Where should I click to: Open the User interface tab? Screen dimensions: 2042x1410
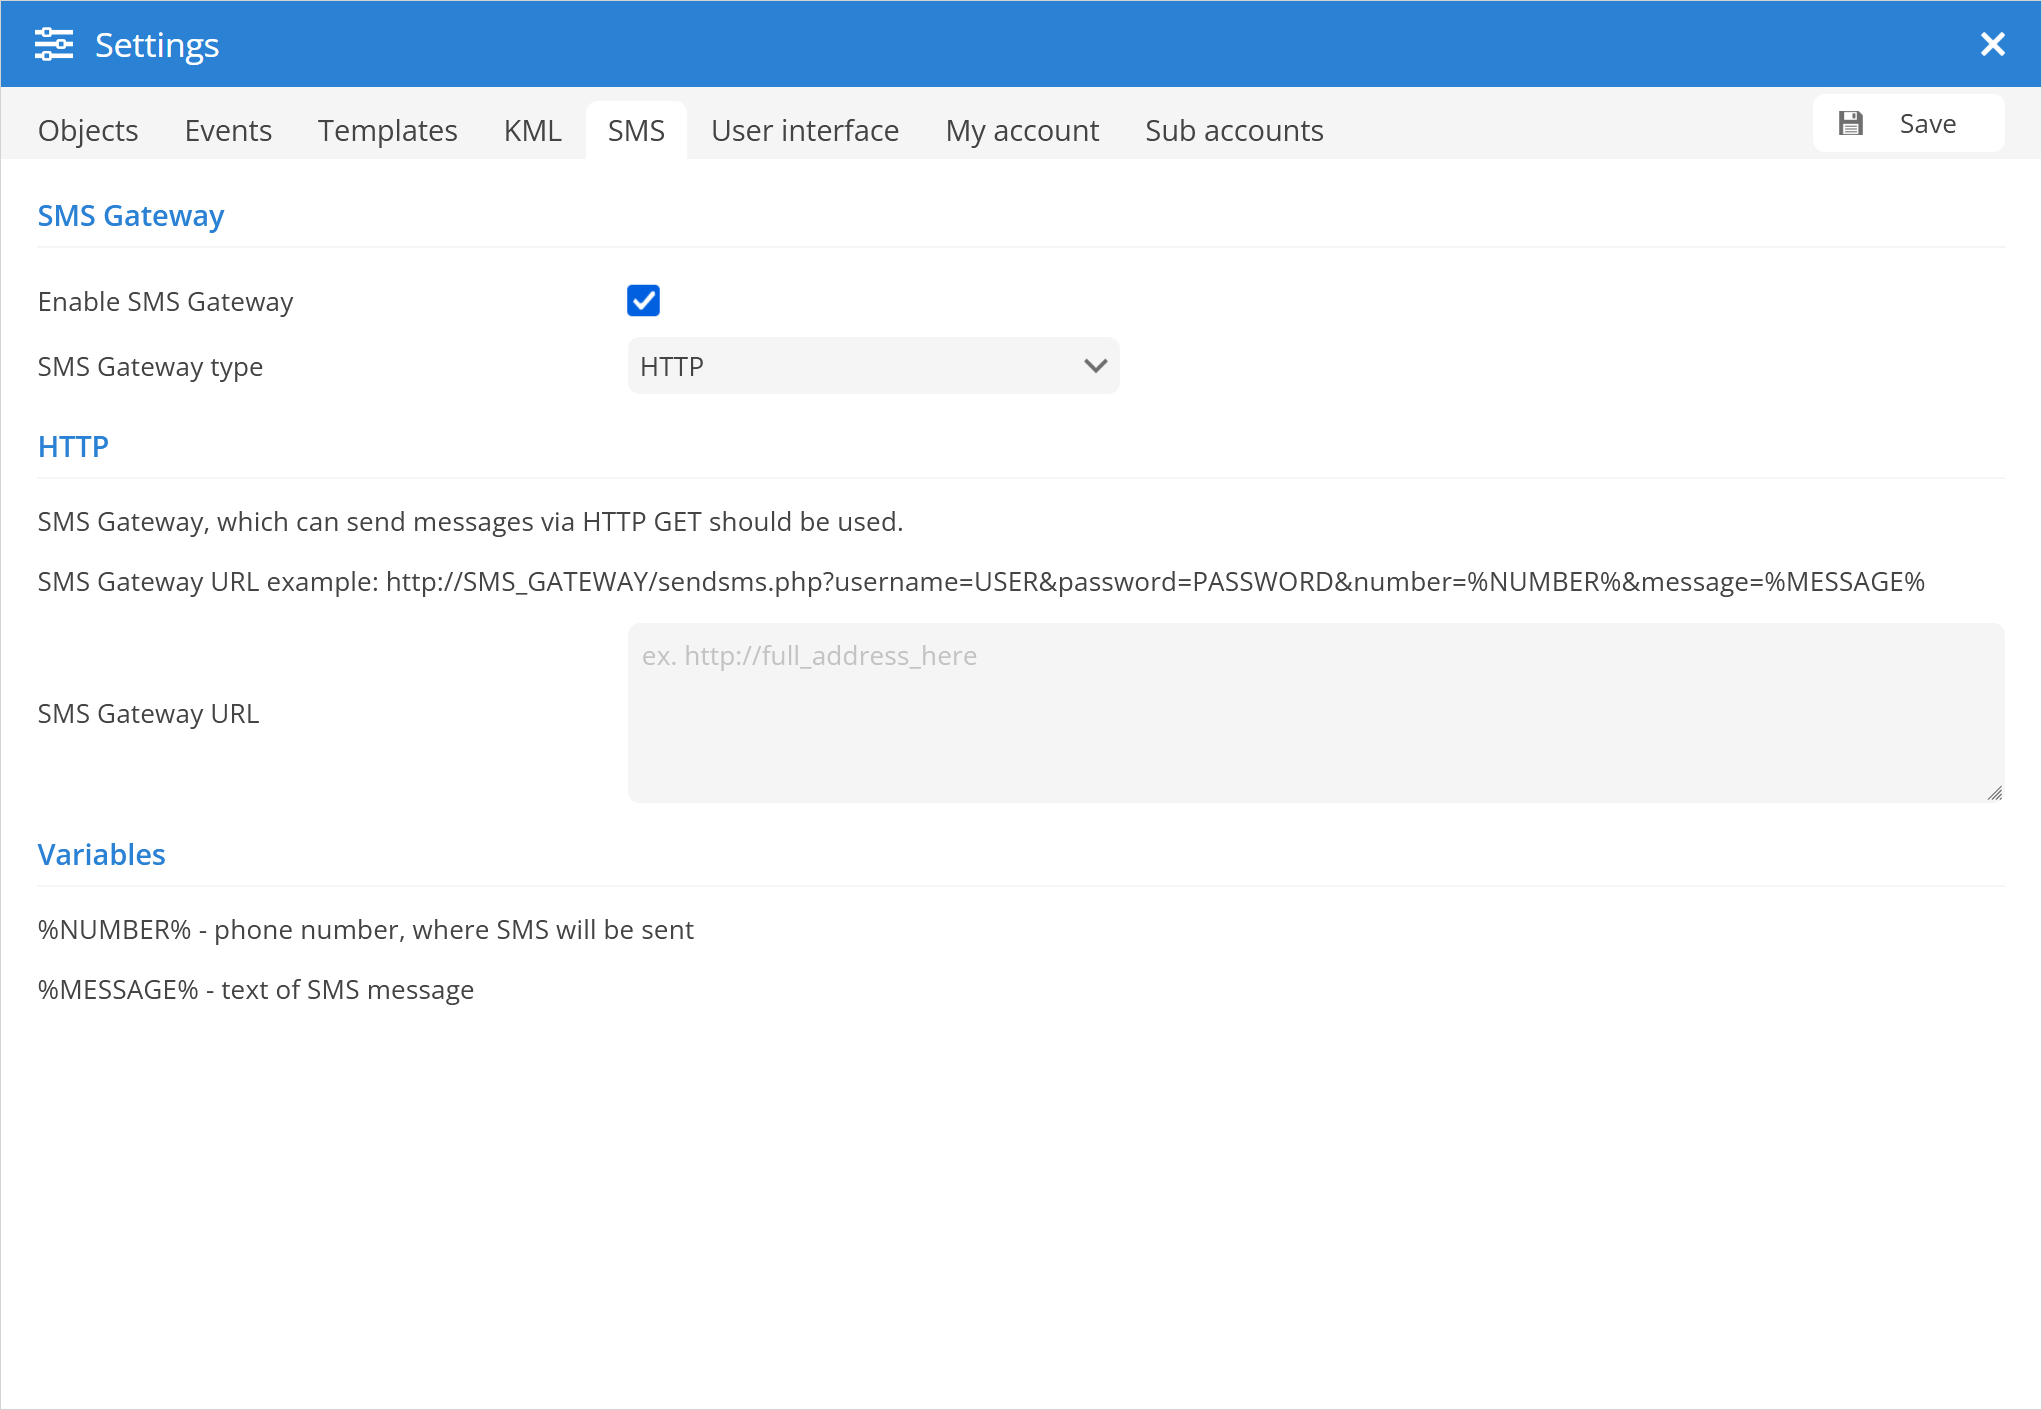click(x=804, y=130)
